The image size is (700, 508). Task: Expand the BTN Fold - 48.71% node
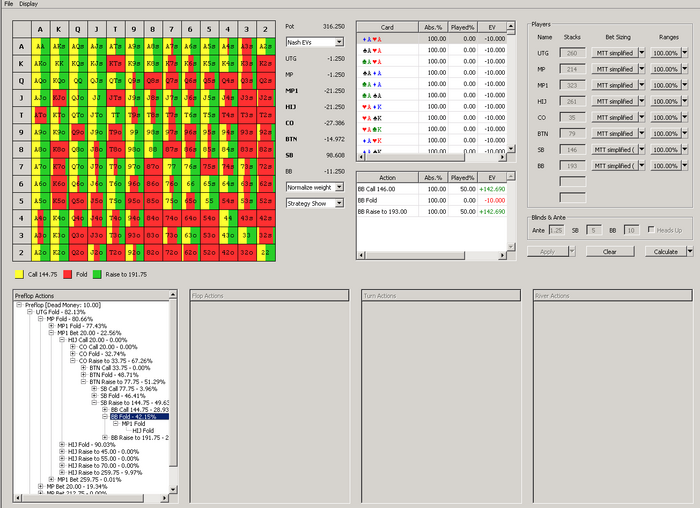tap(83, 375)
